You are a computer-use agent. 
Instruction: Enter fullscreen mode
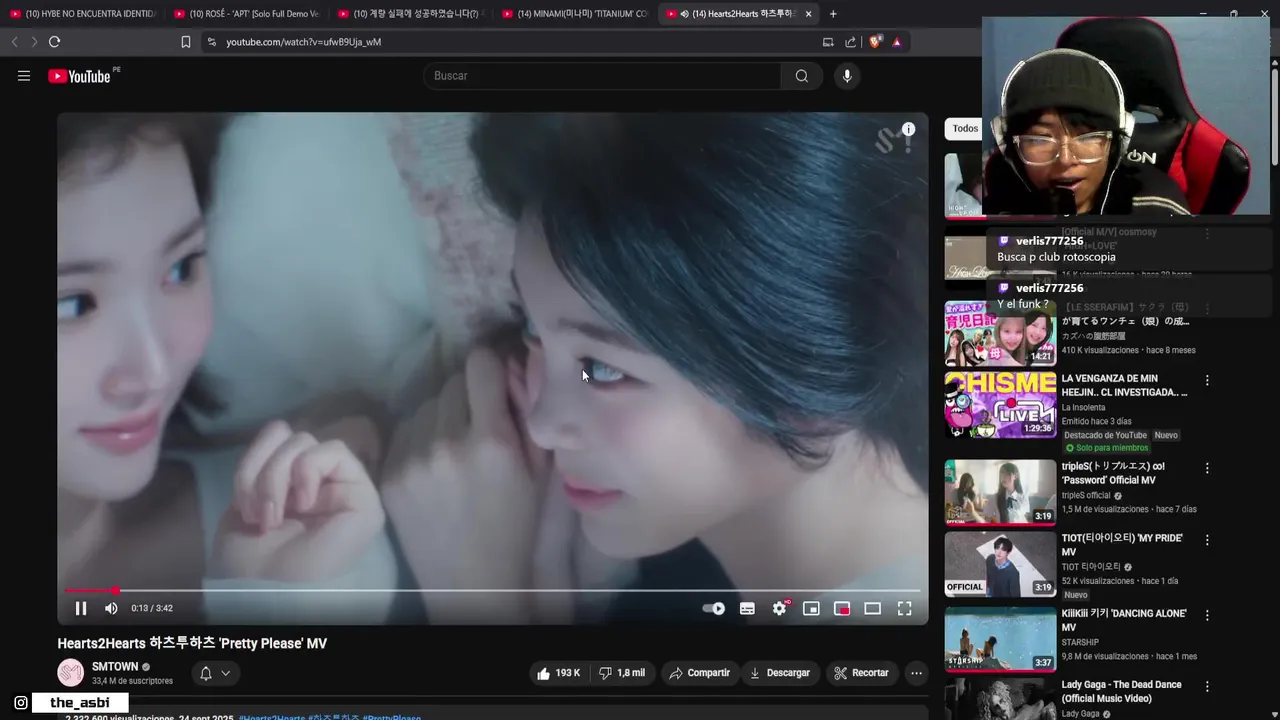(904, 608)
